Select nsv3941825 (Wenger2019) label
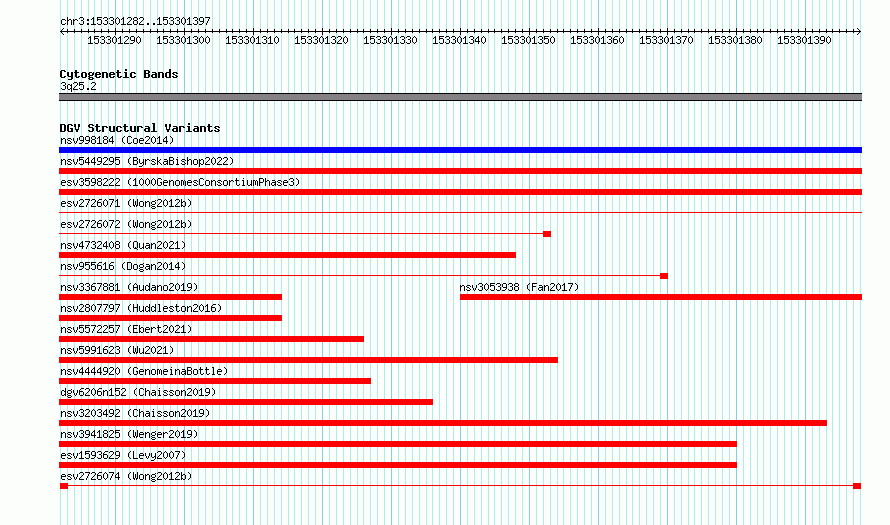The height and width of the screenshot is (525, 890). point(129,434)
